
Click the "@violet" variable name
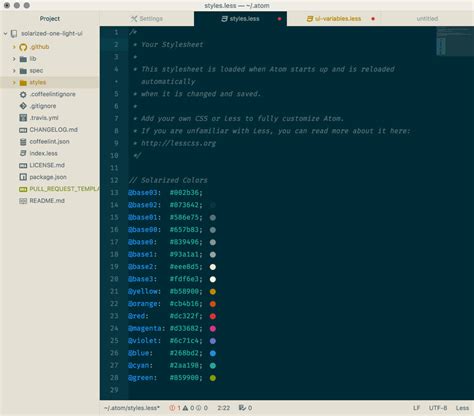(x=142, y=341)
